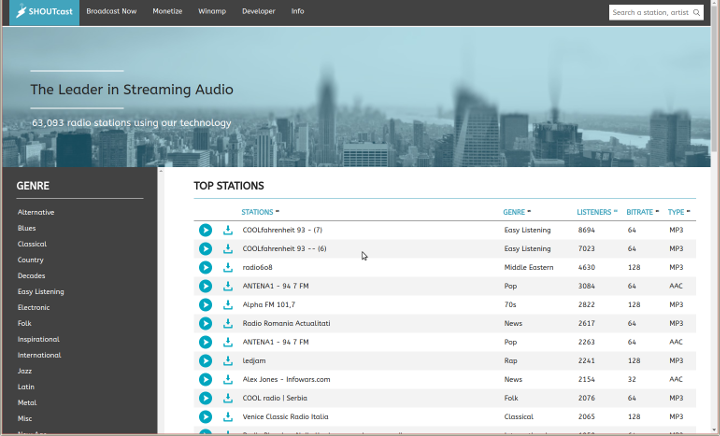Image resolution: width=720 pixels, height=436 pixels.
Task: Play the radio6o8 station
Action: pyautogui.click(x=205, y=268)
